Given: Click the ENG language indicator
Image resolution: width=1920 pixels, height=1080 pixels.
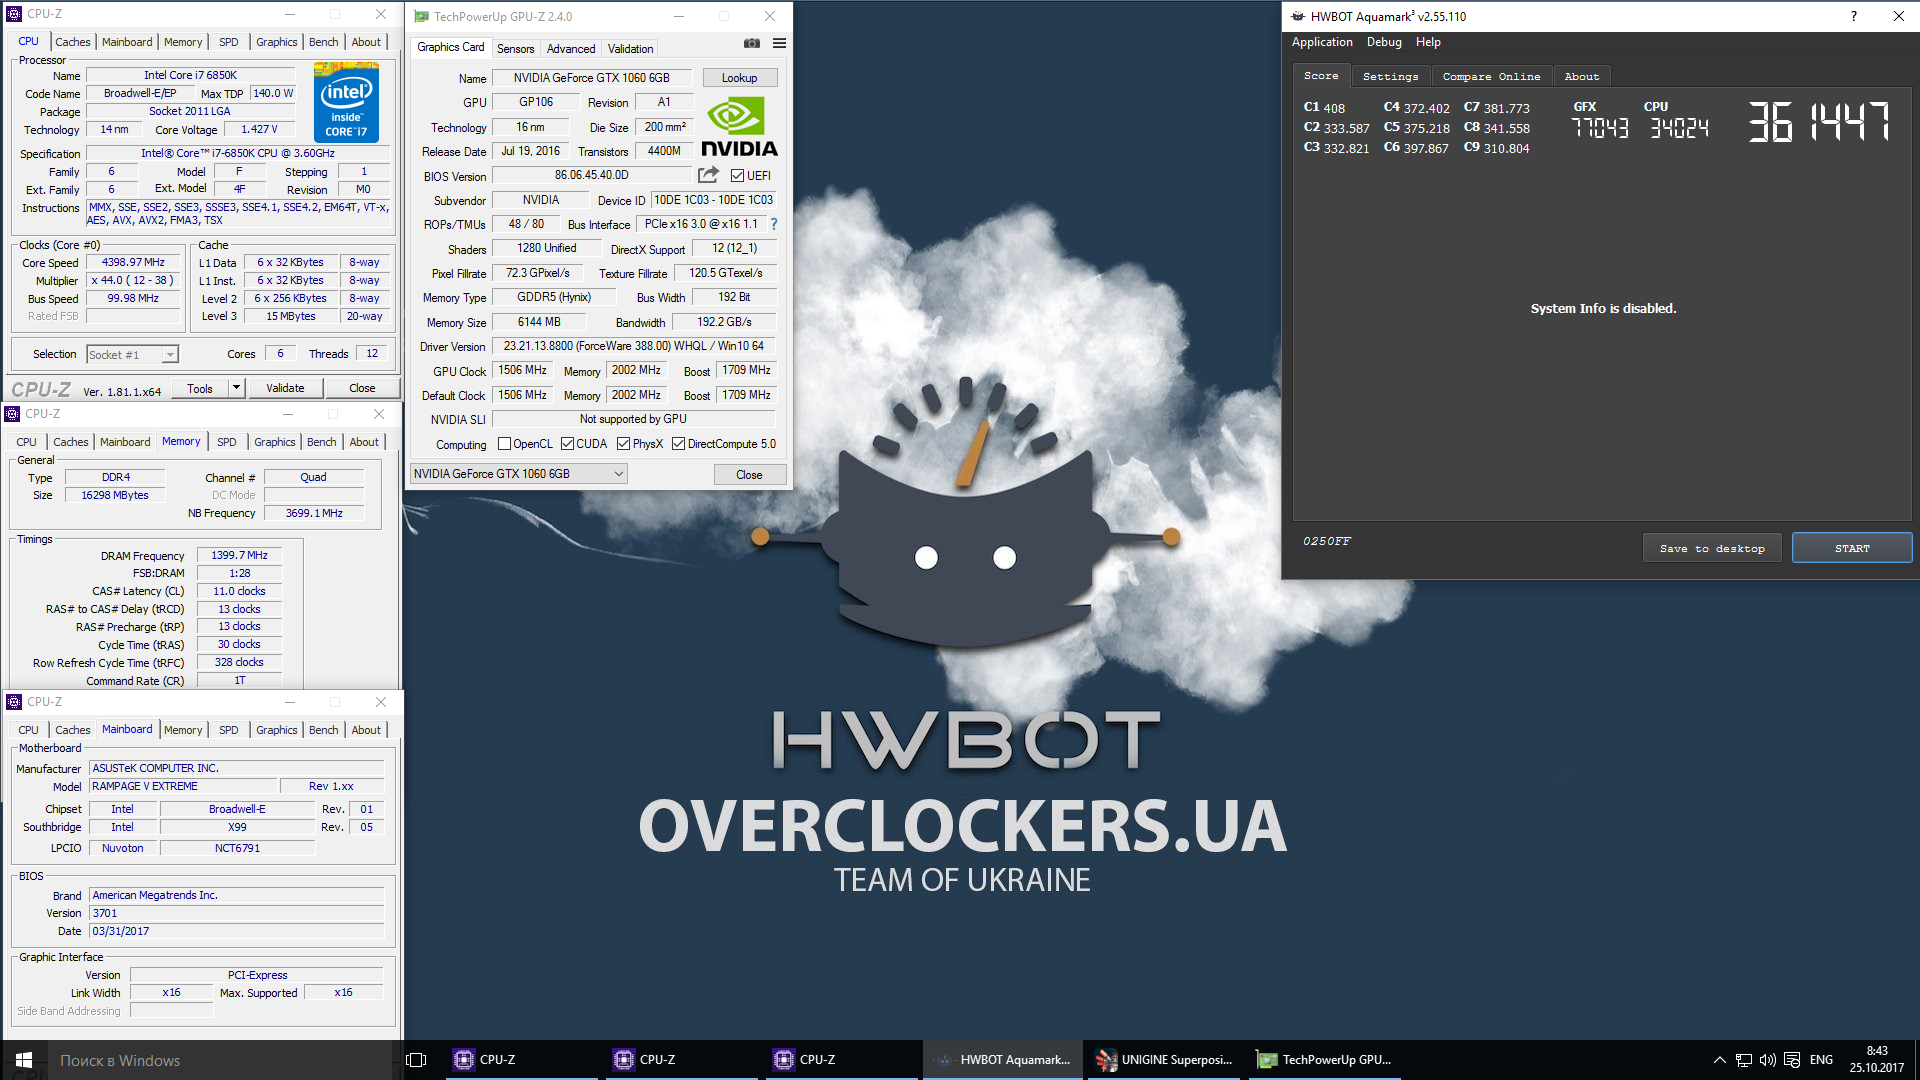Looking at the screenshot, I should pyautogui.click(x=1821, y=1060).
